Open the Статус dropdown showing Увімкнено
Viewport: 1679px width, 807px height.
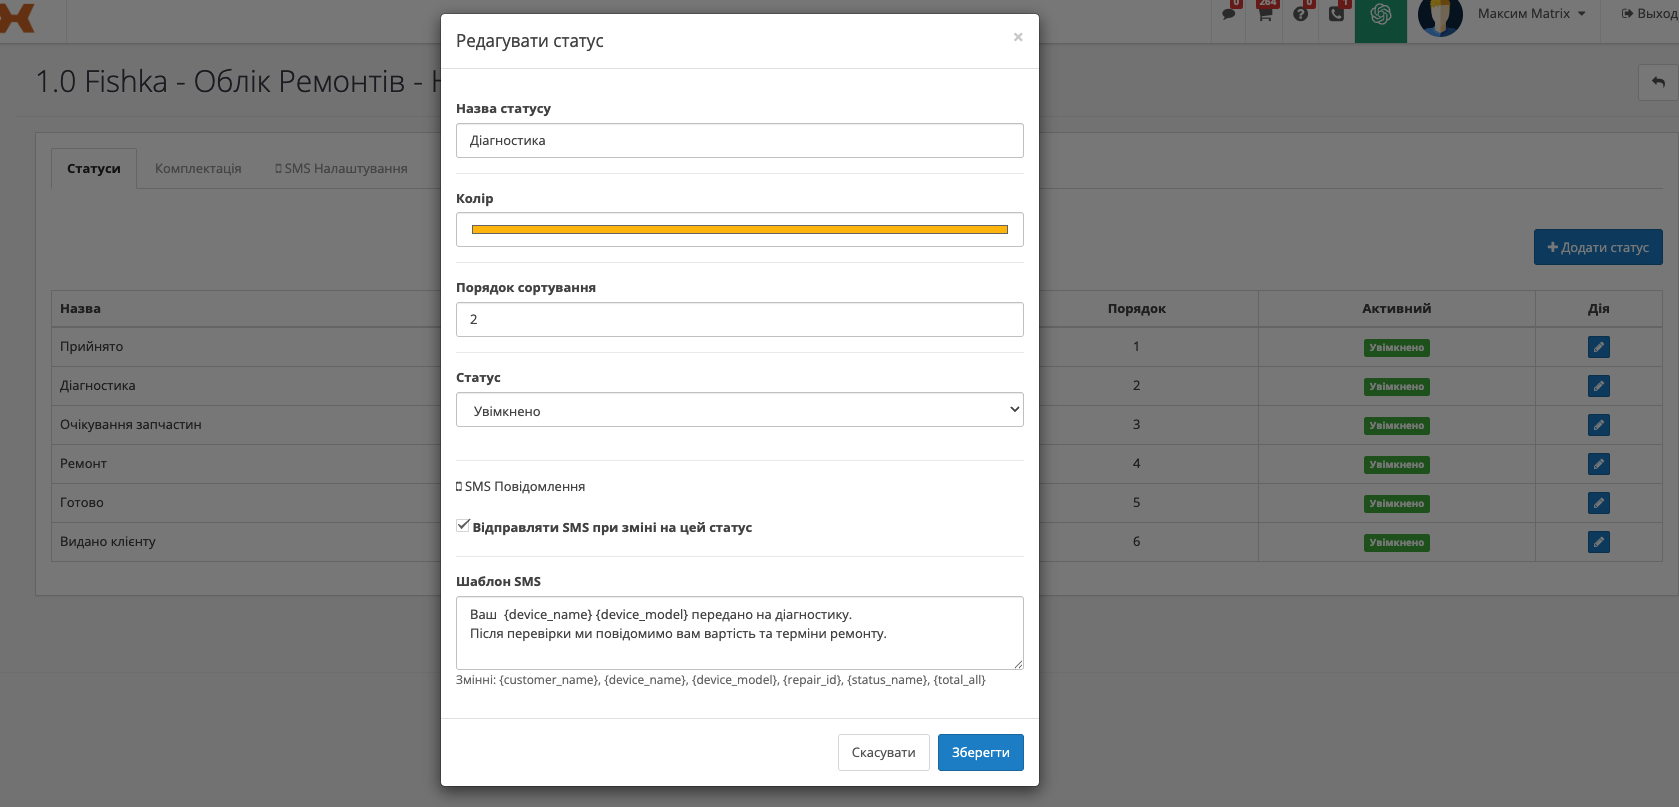point(740,410)
